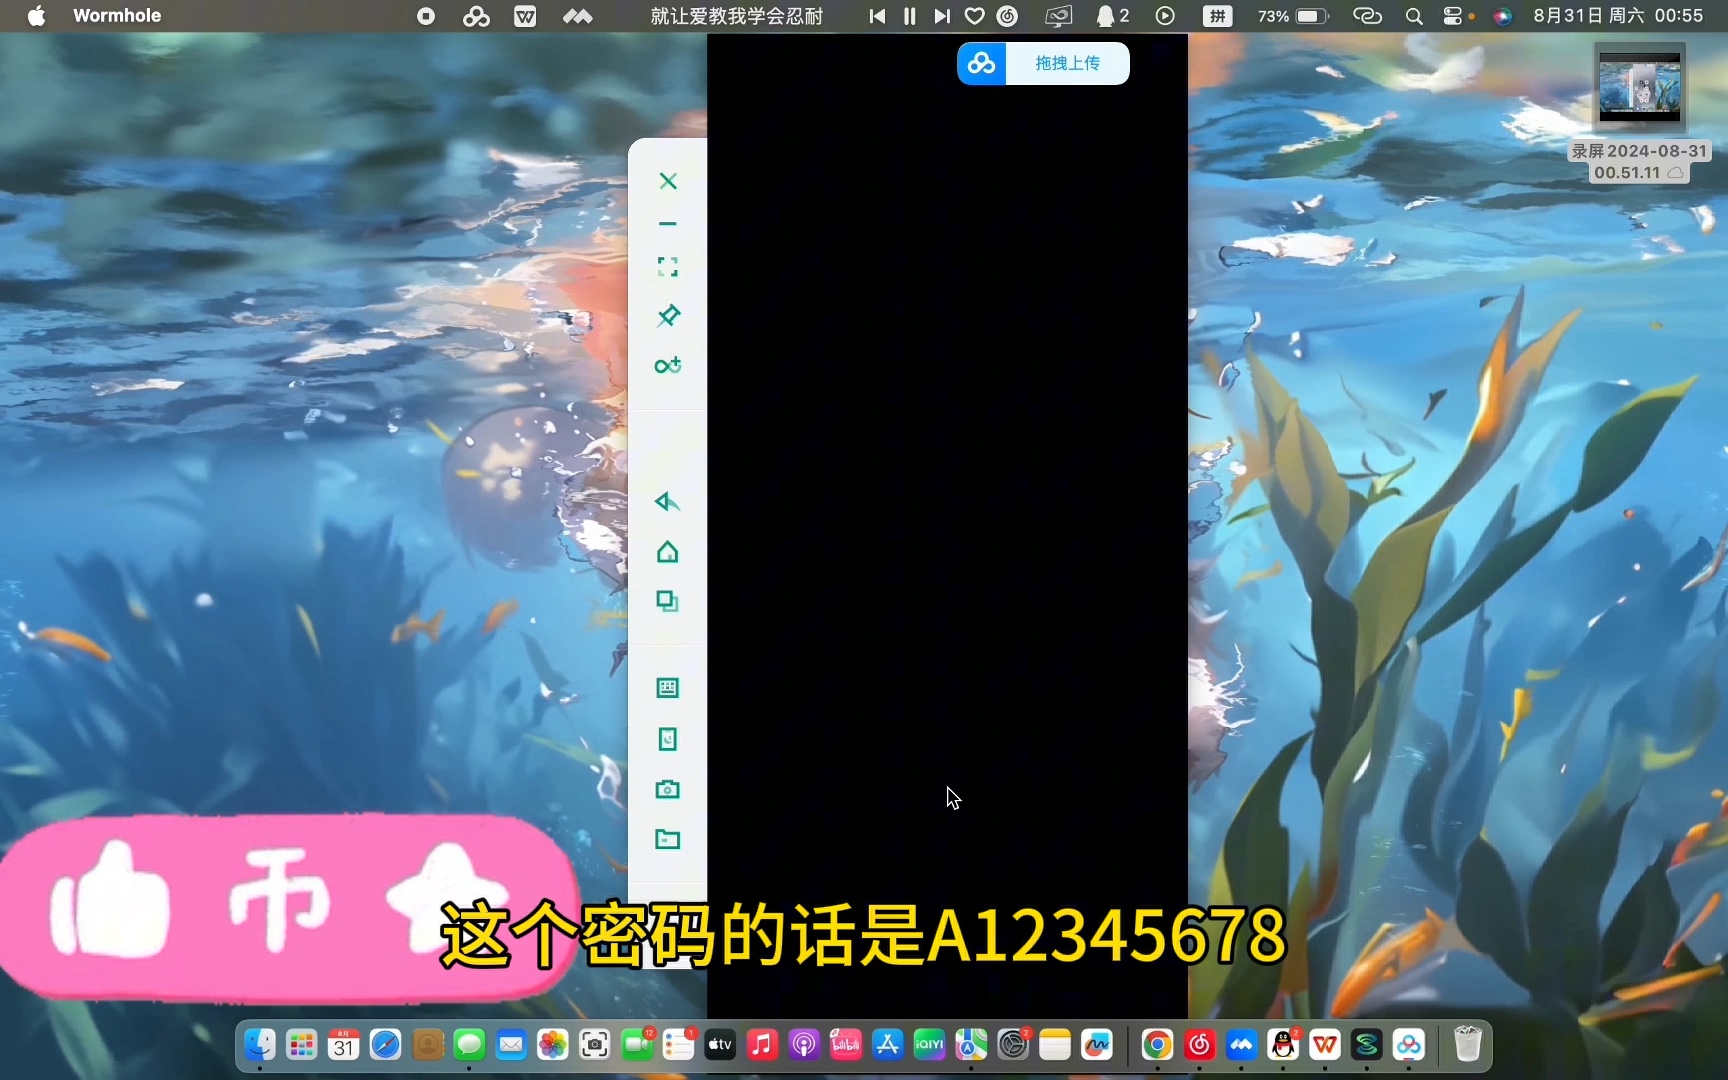Open Maps from the Dock
Image resolution: width=1728 pixels, height=1080 pixels.
point(971,1045)
